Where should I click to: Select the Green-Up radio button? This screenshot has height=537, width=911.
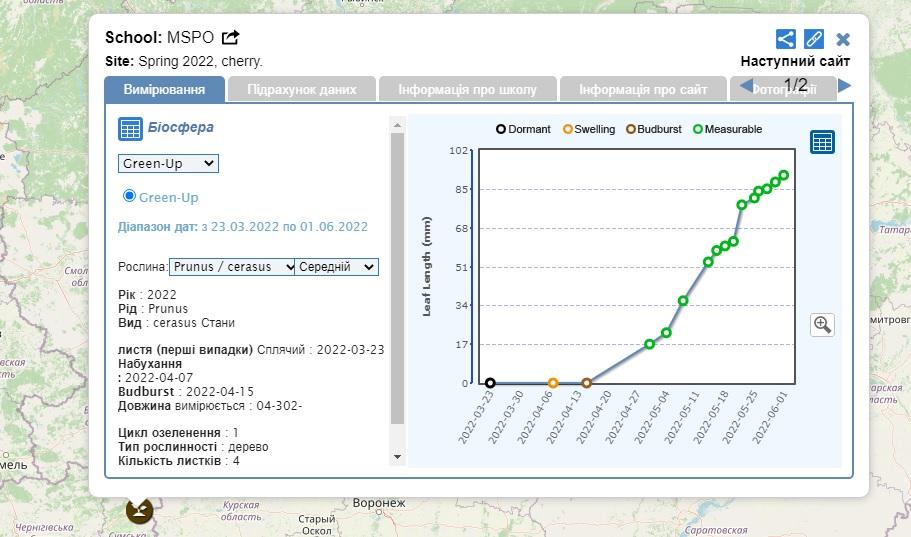point(129,196)
